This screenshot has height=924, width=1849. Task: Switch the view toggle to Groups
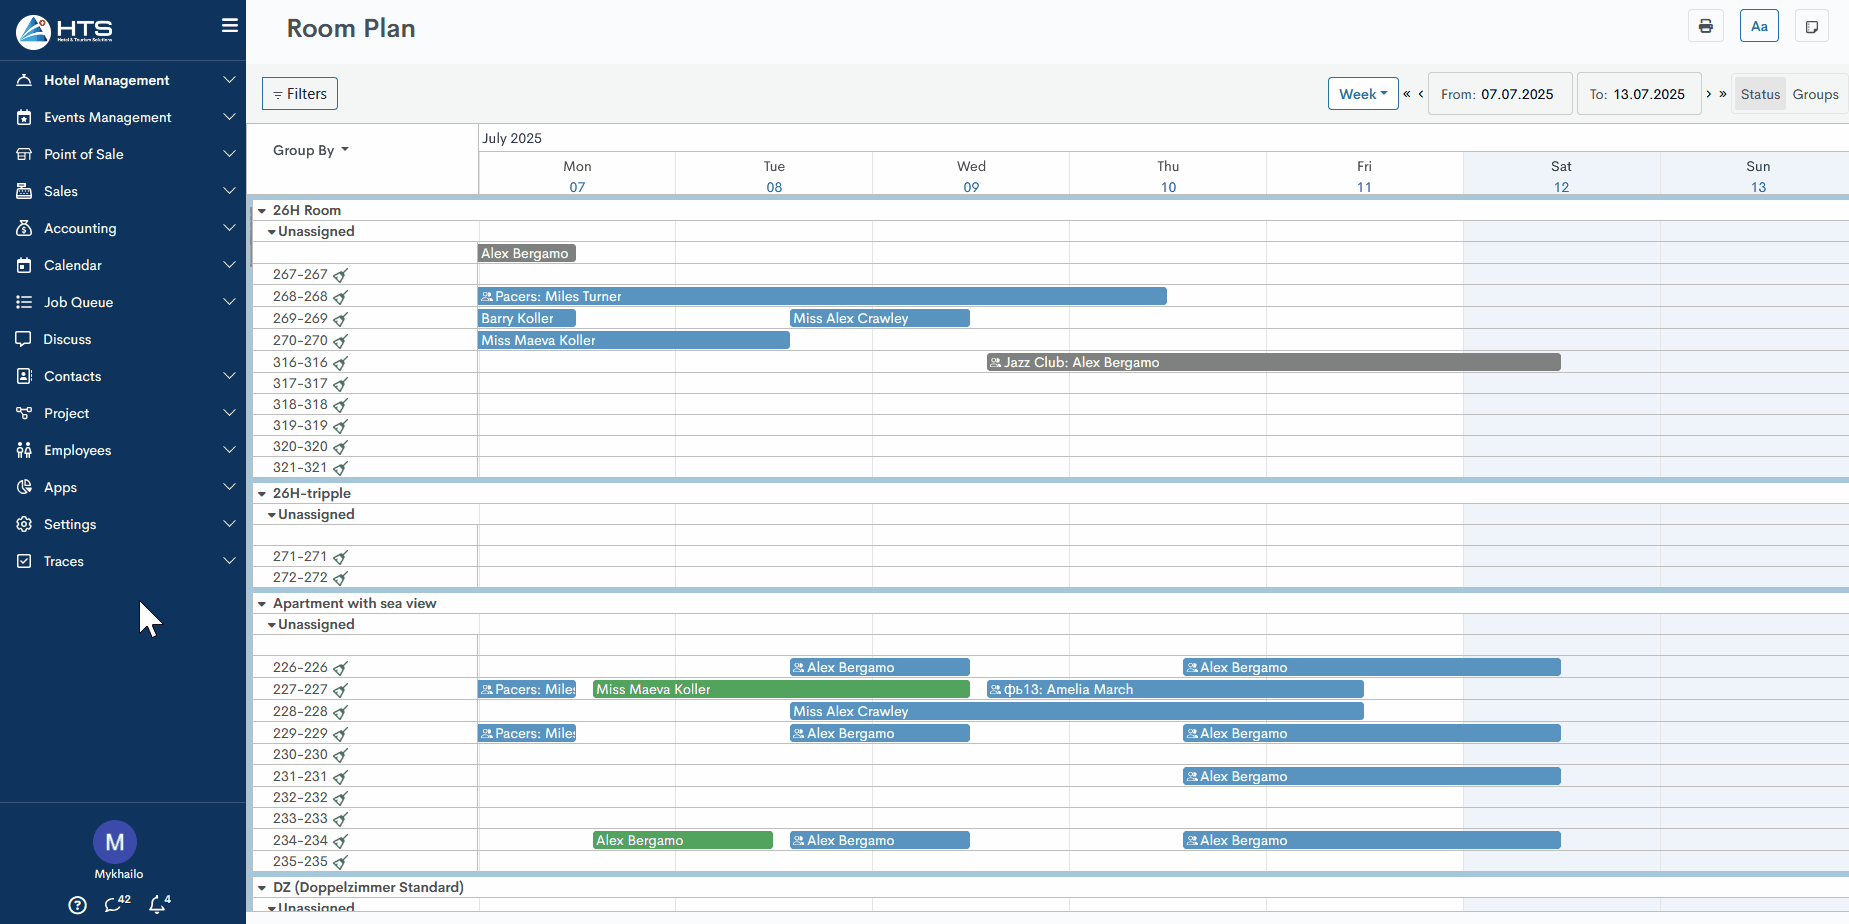[1815, 94]
